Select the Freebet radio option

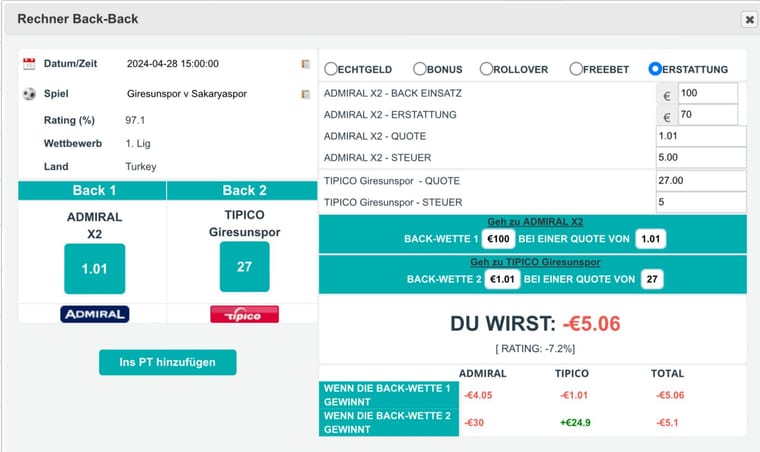click(x=576, y=69)
